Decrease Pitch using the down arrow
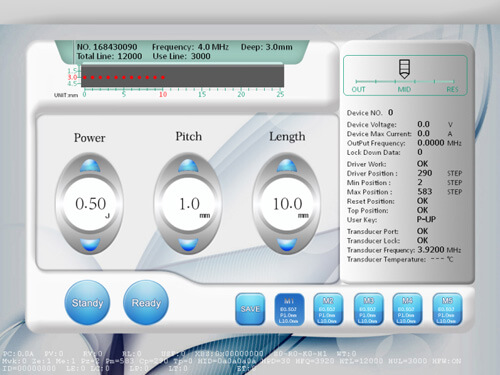Viewport: 500px width, 375px height. 188,244
